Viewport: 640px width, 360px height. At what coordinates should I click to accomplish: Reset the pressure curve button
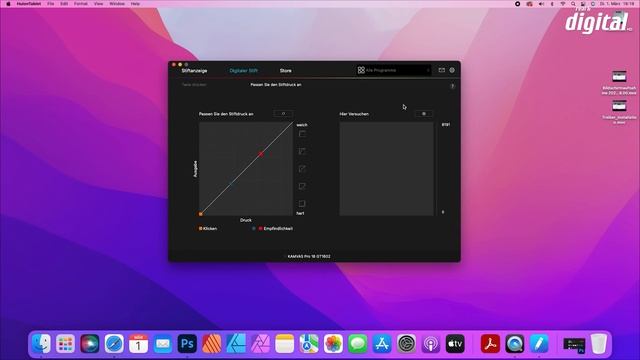click(x=283, y=113)
